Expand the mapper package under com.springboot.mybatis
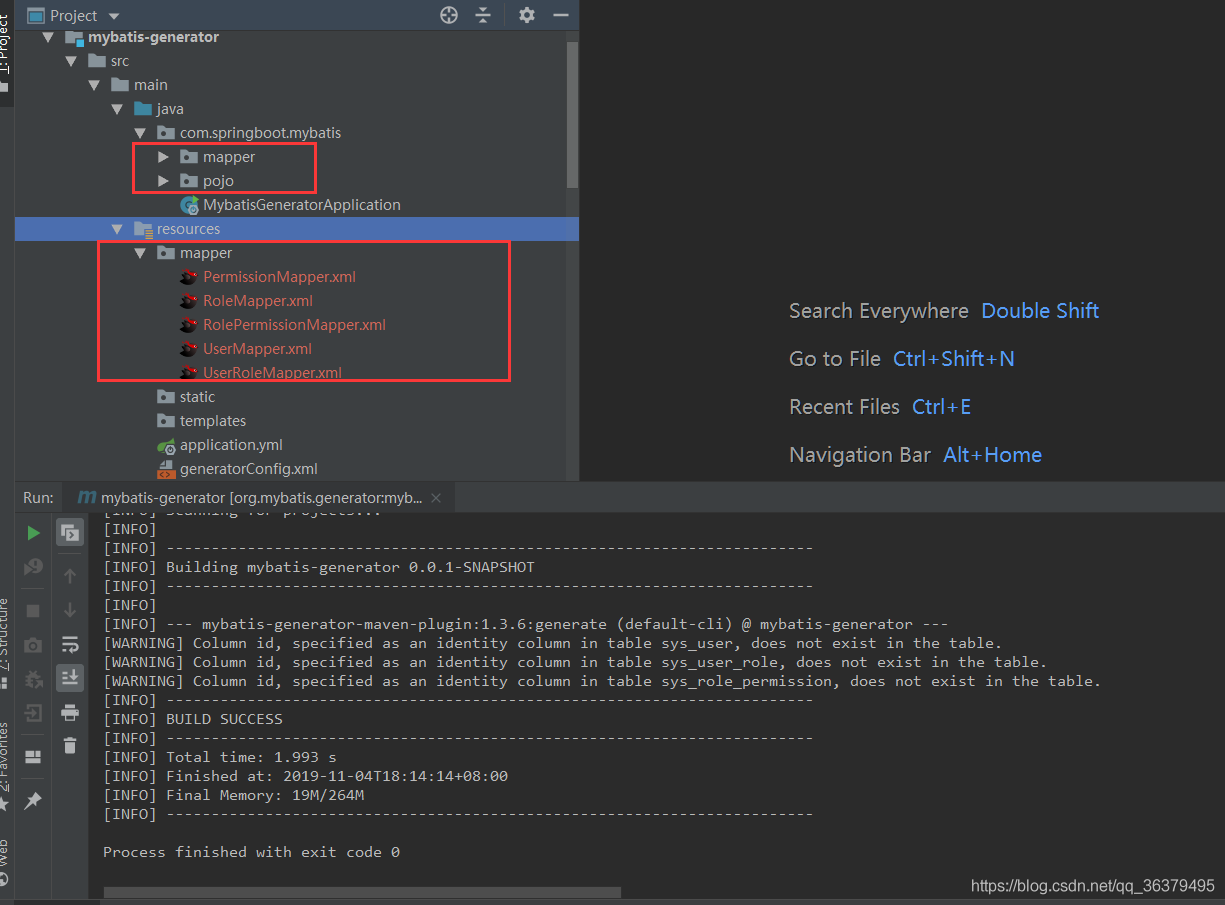The width and height of the screenshot is (1225, 905). tap(164, 157)
